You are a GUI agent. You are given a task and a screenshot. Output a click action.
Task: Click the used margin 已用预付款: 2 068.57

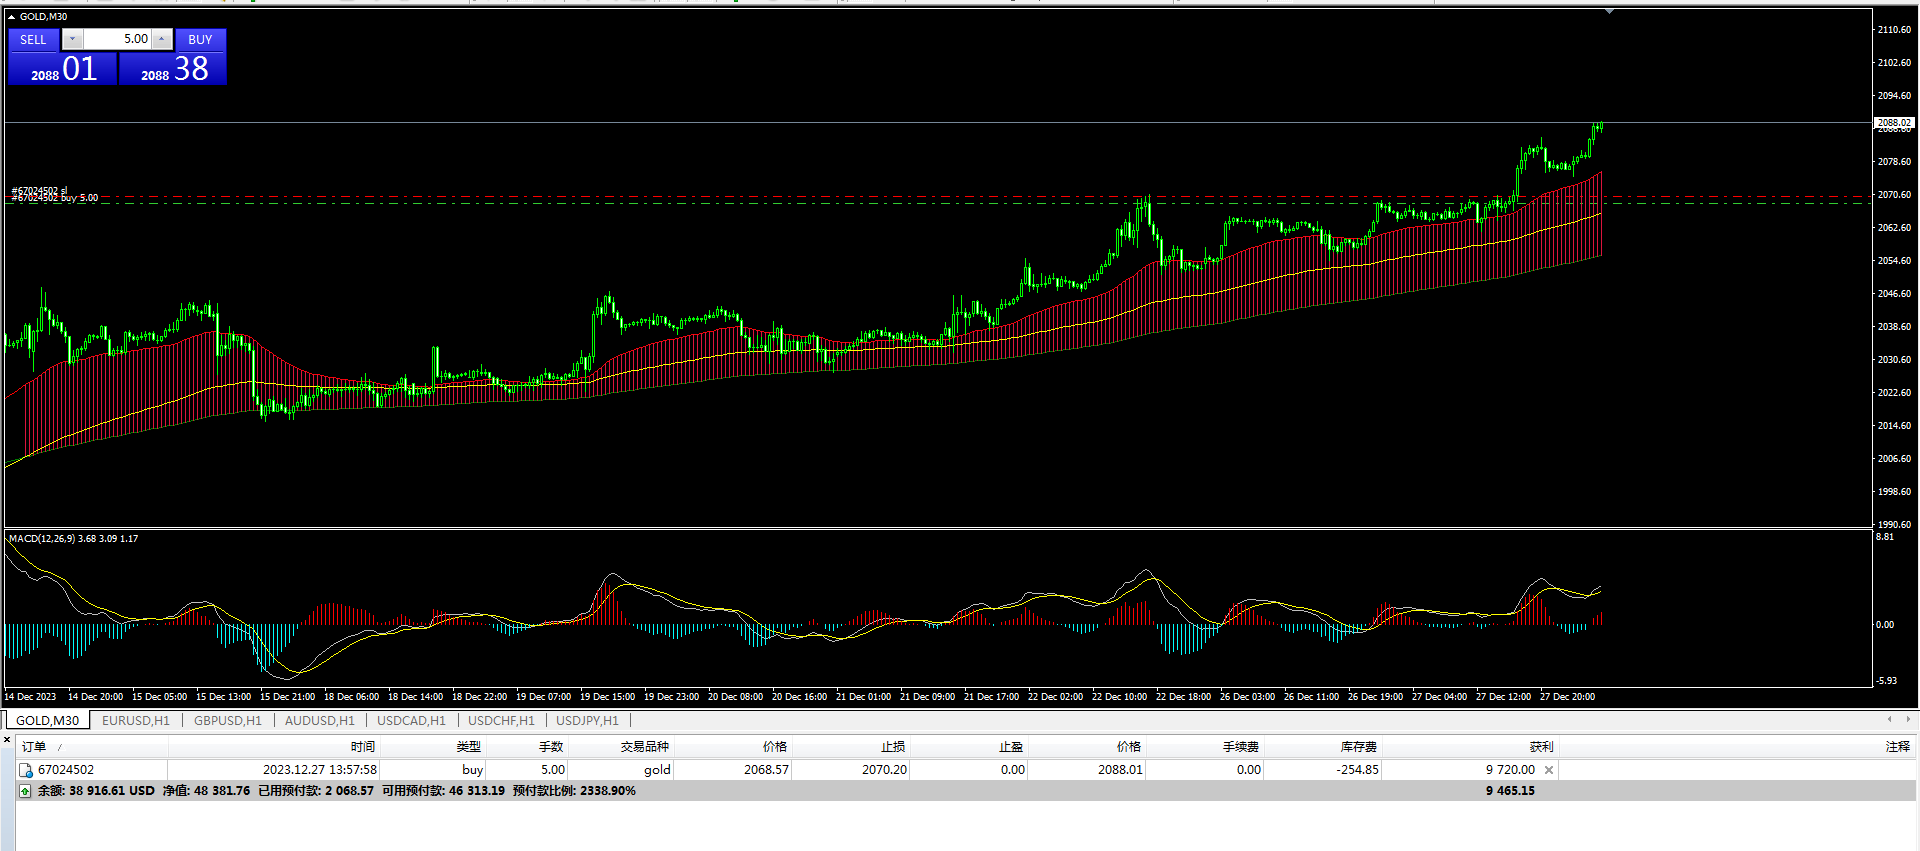click(x=316, y=791)
